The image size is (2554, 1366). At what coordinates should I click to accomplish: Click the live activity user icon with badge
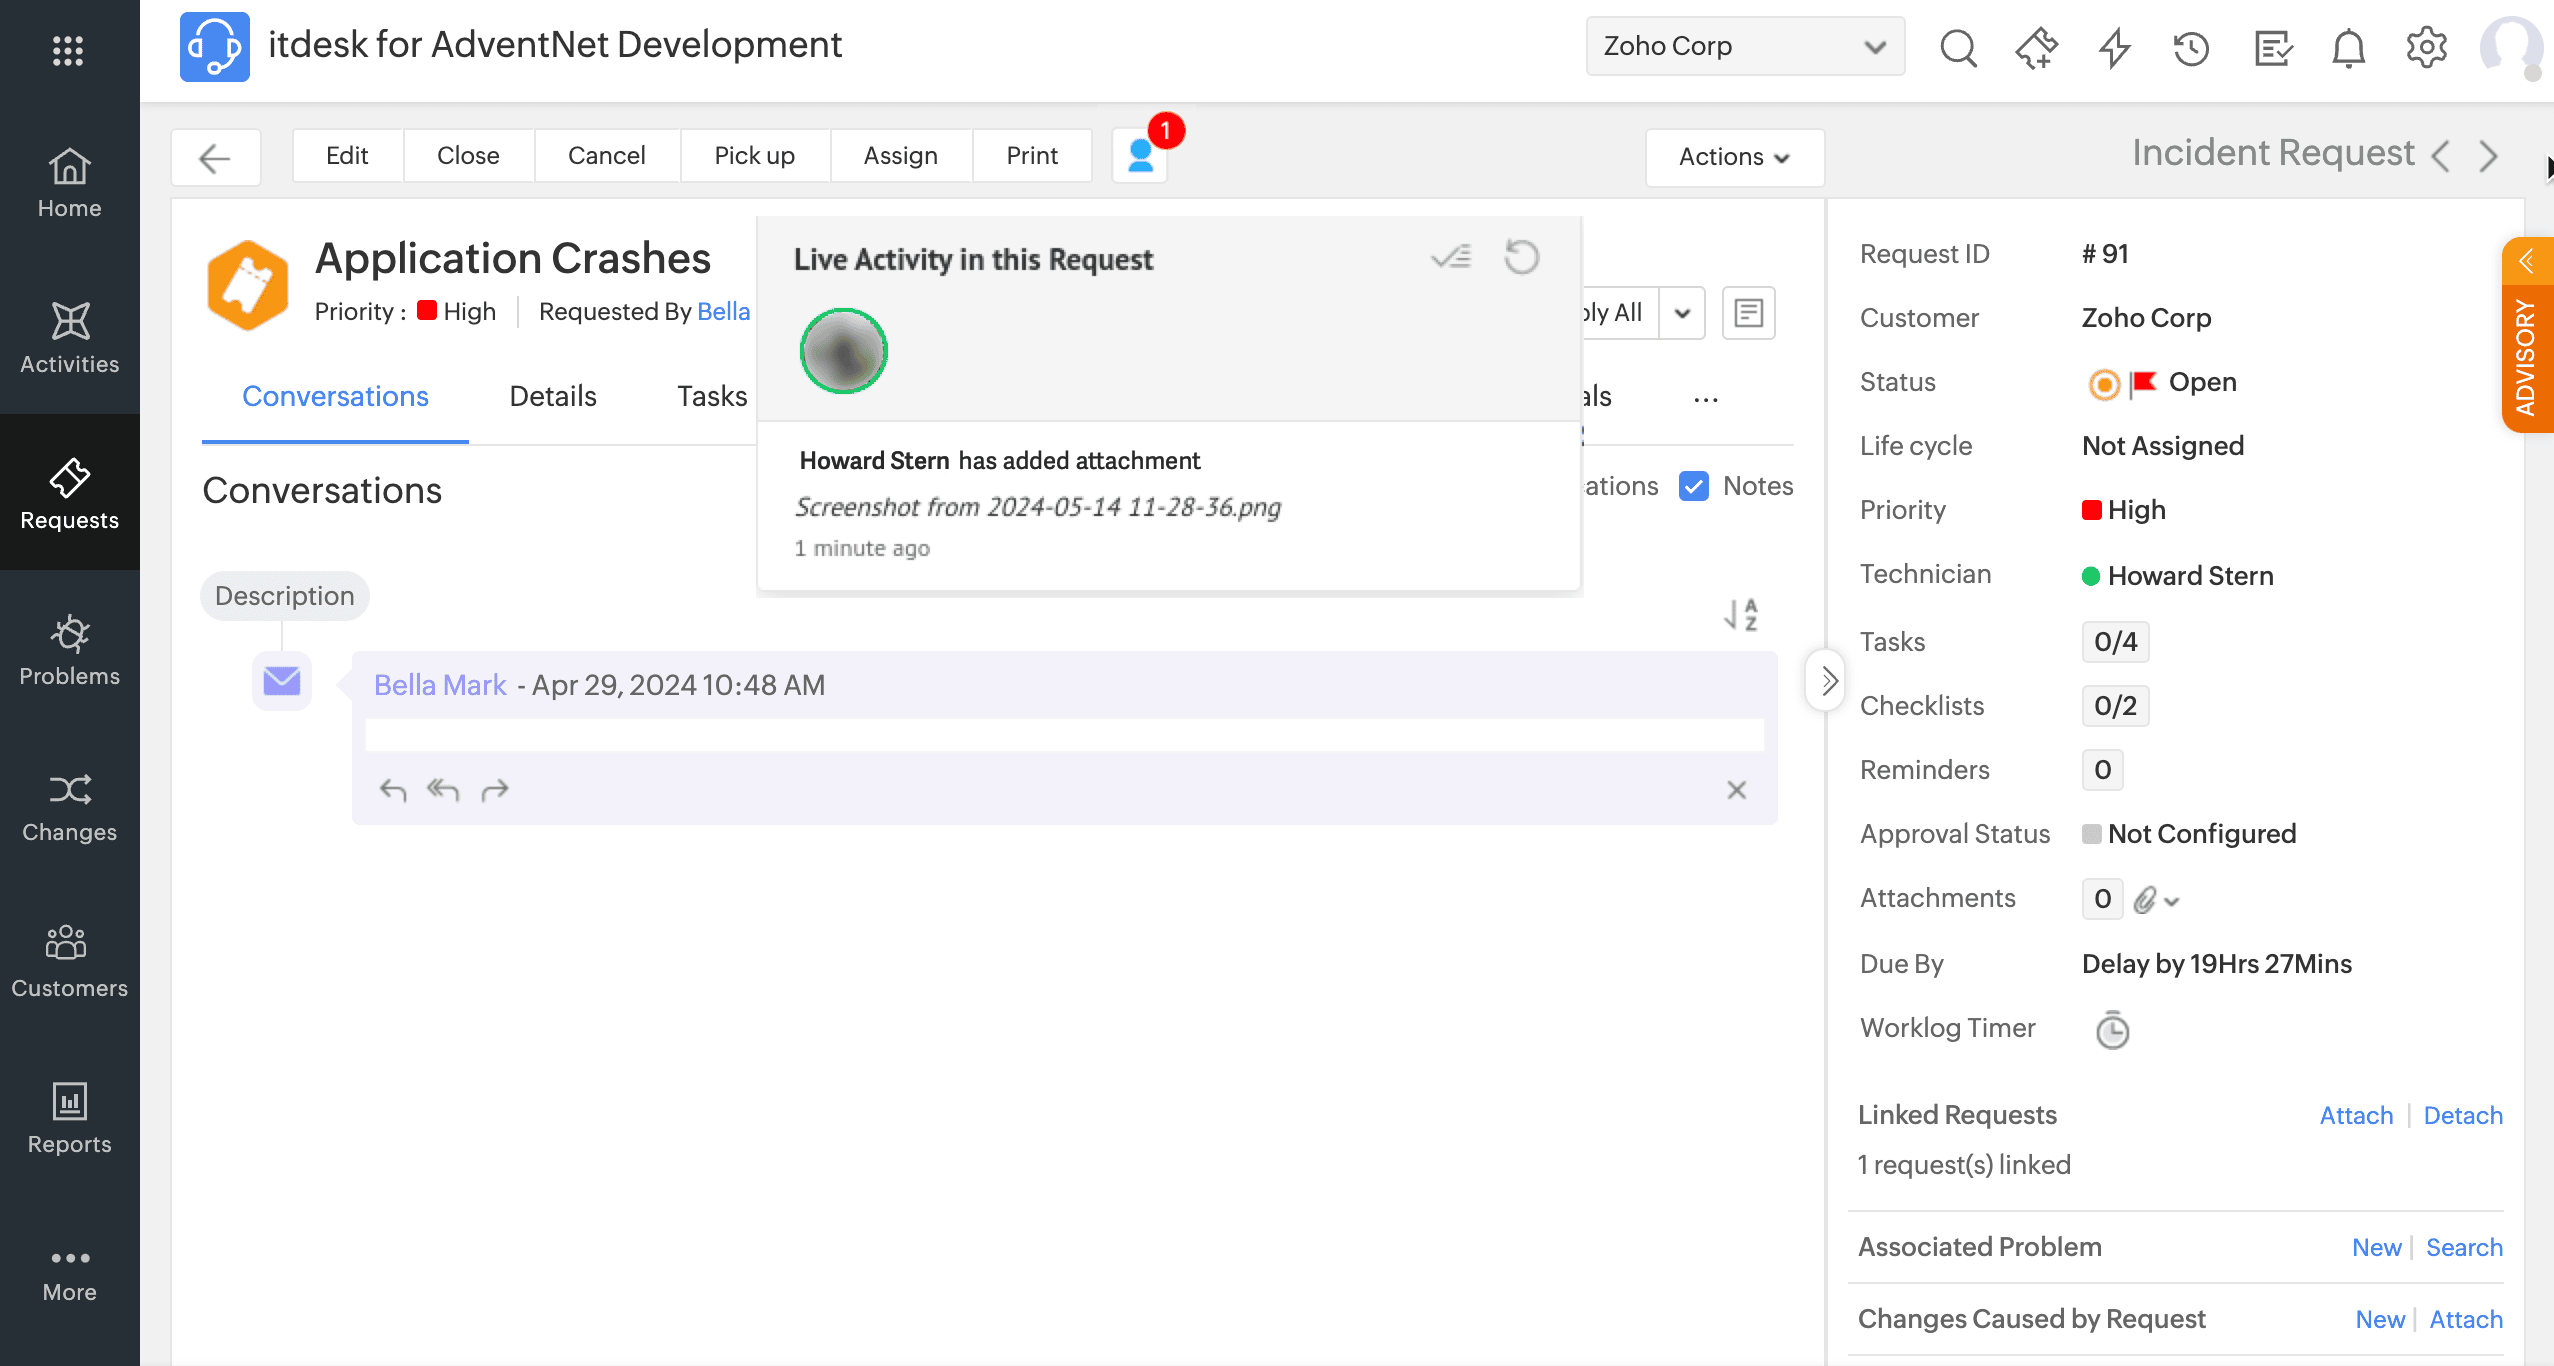tap(1140, 156)
